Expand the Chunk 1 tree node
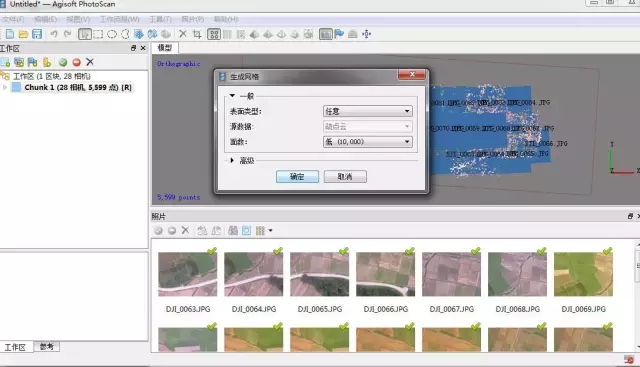This screenshot has height=367, width=640. click(5, 87)
